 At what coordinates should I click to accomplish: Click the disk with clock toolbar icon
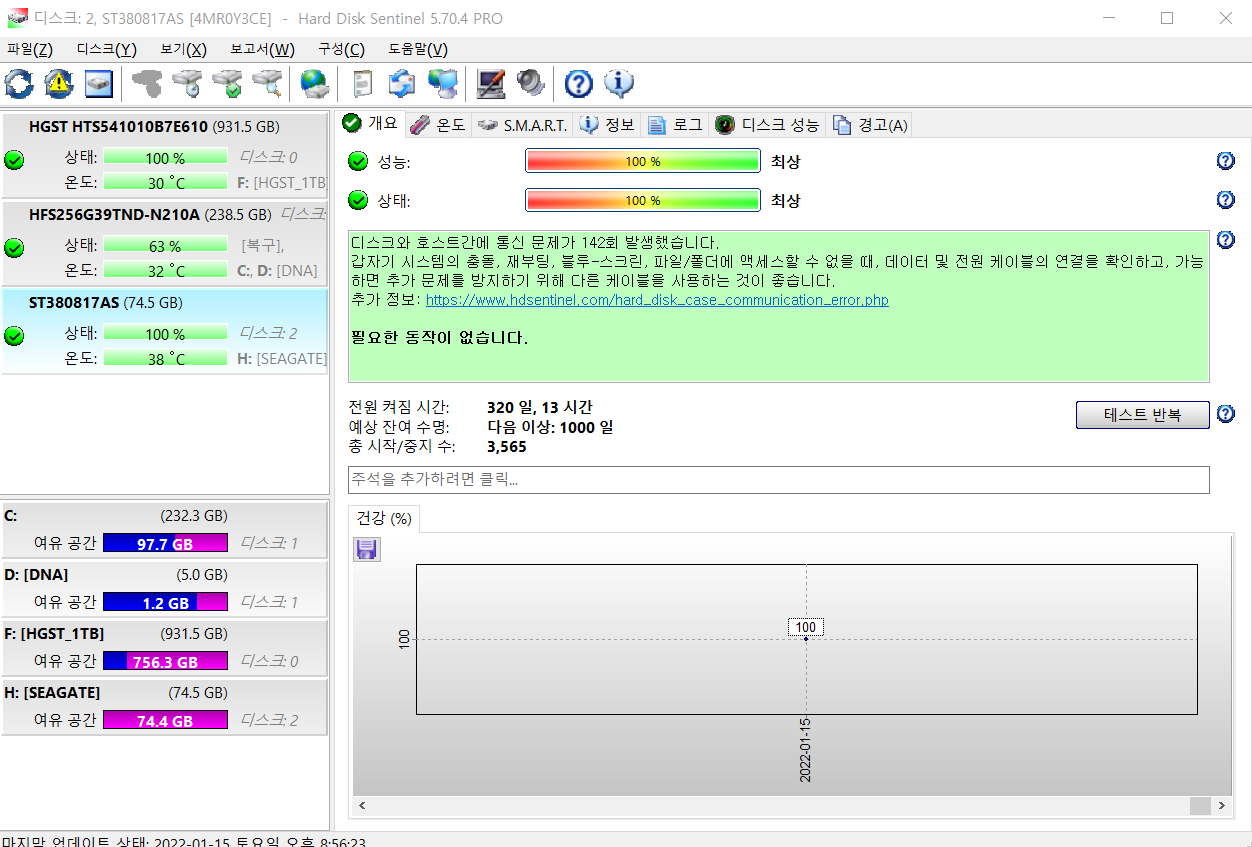(187, 83)
